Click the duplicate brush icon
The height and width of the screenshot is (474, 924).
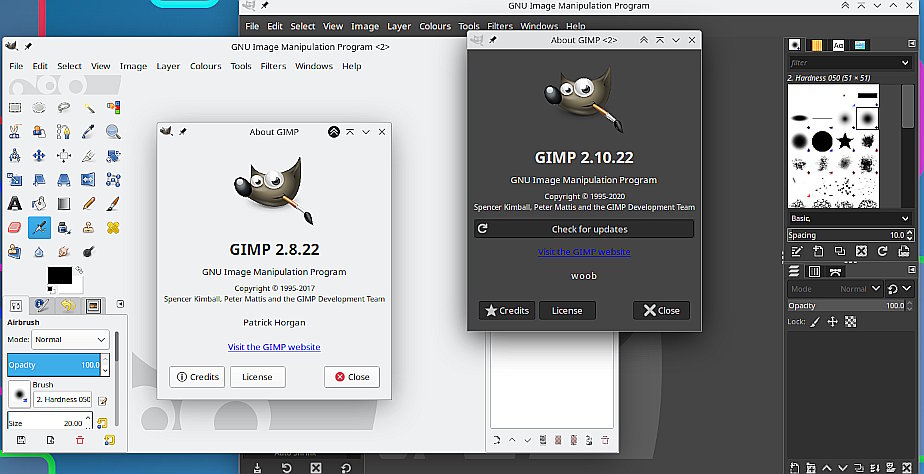[x=840, y=251]
